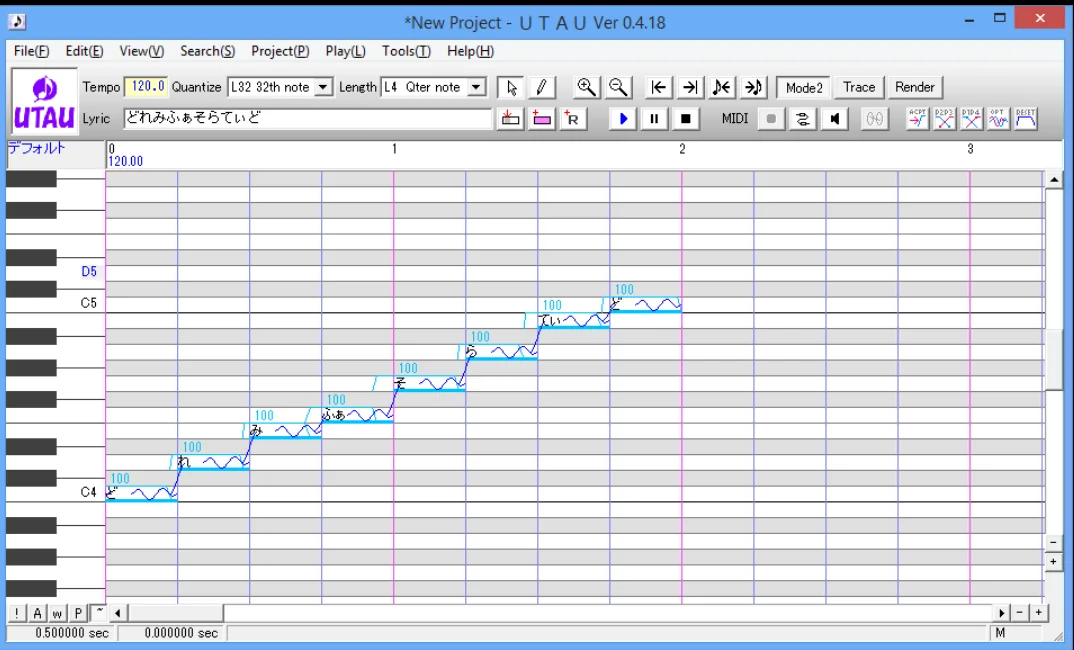The width and height of the screenshot is (1074, 650).
Task: Click the MIDI record button
Action: (x=771, y=118)
